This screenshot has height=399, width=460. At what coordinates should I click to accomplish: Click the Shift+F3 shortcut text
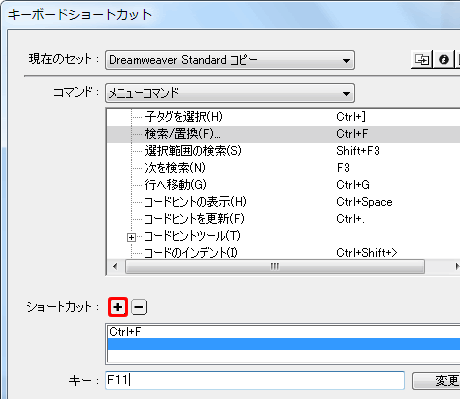pyautogui.click(x=358, y=151)
